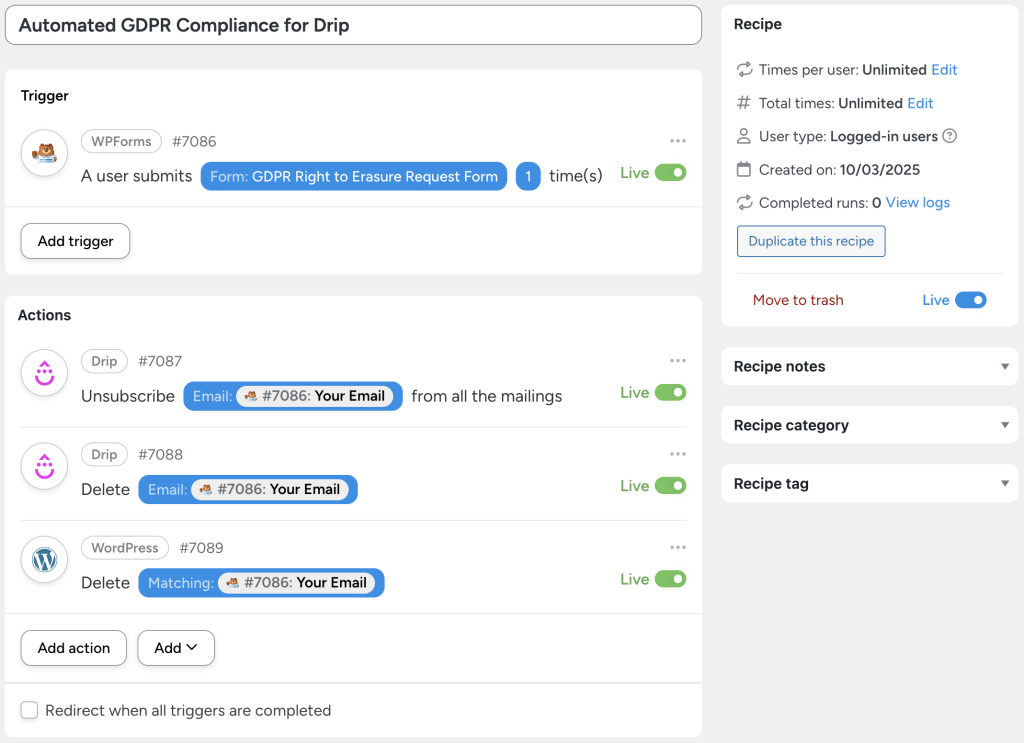The width and height of the screenshot is (1024, 743).
Task: Open the Add dropdown below the actions
Action: click(x=175, y=648)
